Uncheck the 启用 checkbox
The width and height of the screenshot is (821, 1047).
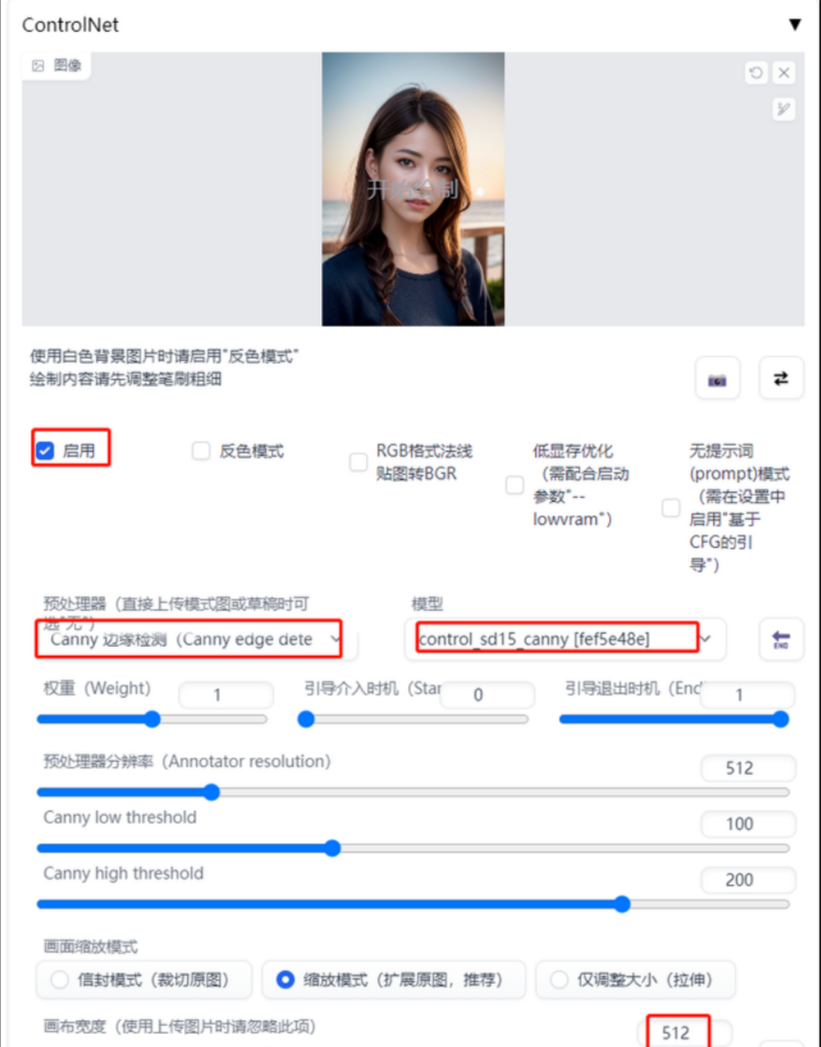point(45,451)
